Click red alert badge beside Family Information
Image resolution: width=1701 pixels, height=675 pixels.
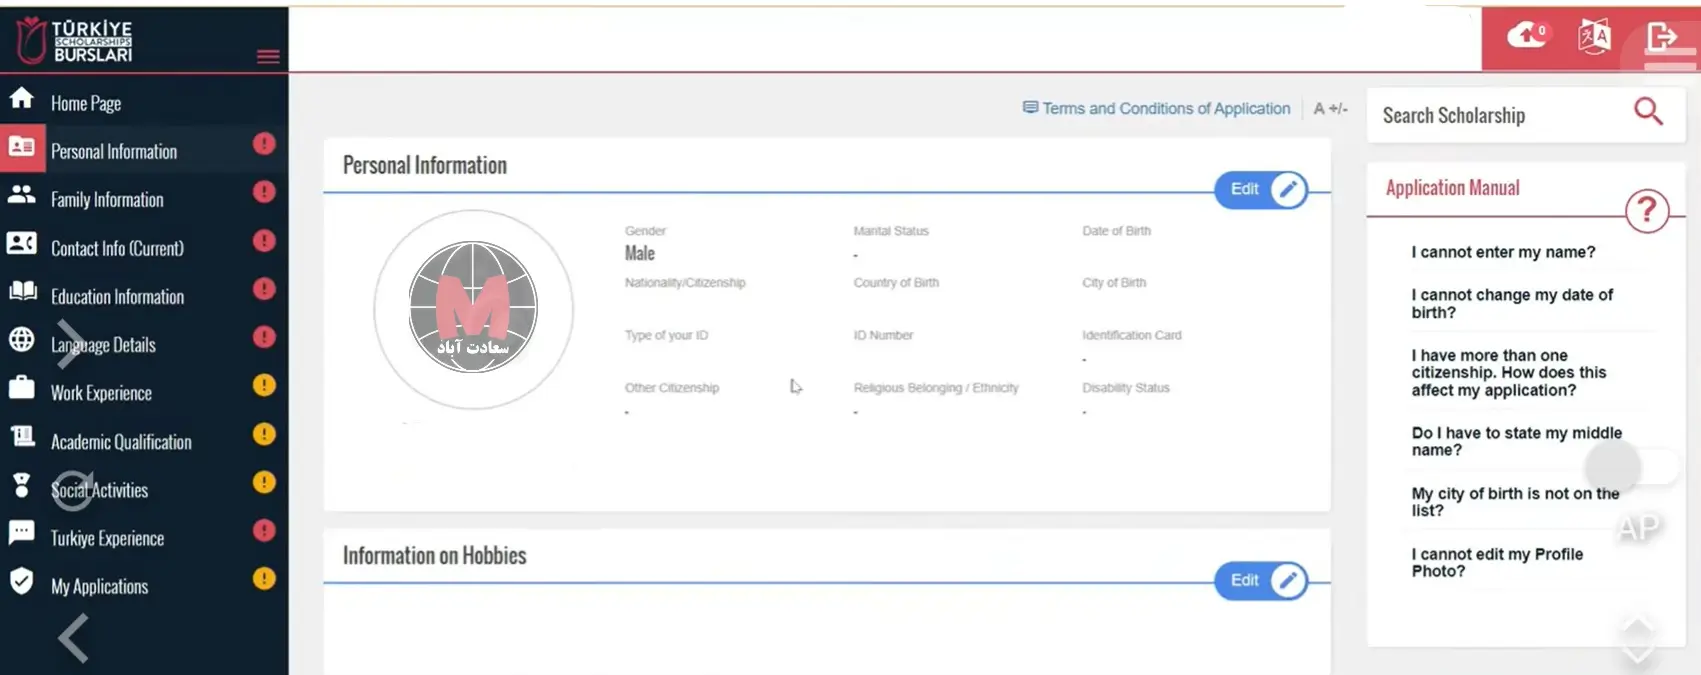tap(264, 192)
